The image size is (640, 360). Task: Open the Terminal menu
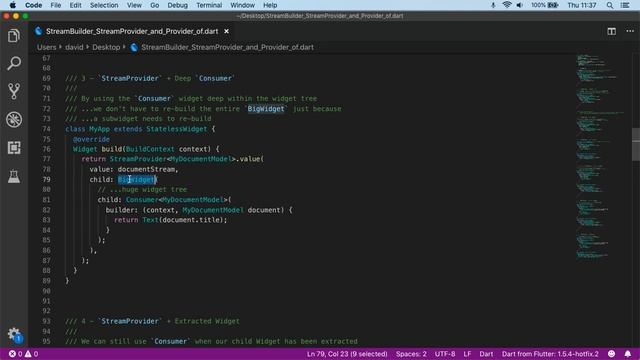click(209, 5)
